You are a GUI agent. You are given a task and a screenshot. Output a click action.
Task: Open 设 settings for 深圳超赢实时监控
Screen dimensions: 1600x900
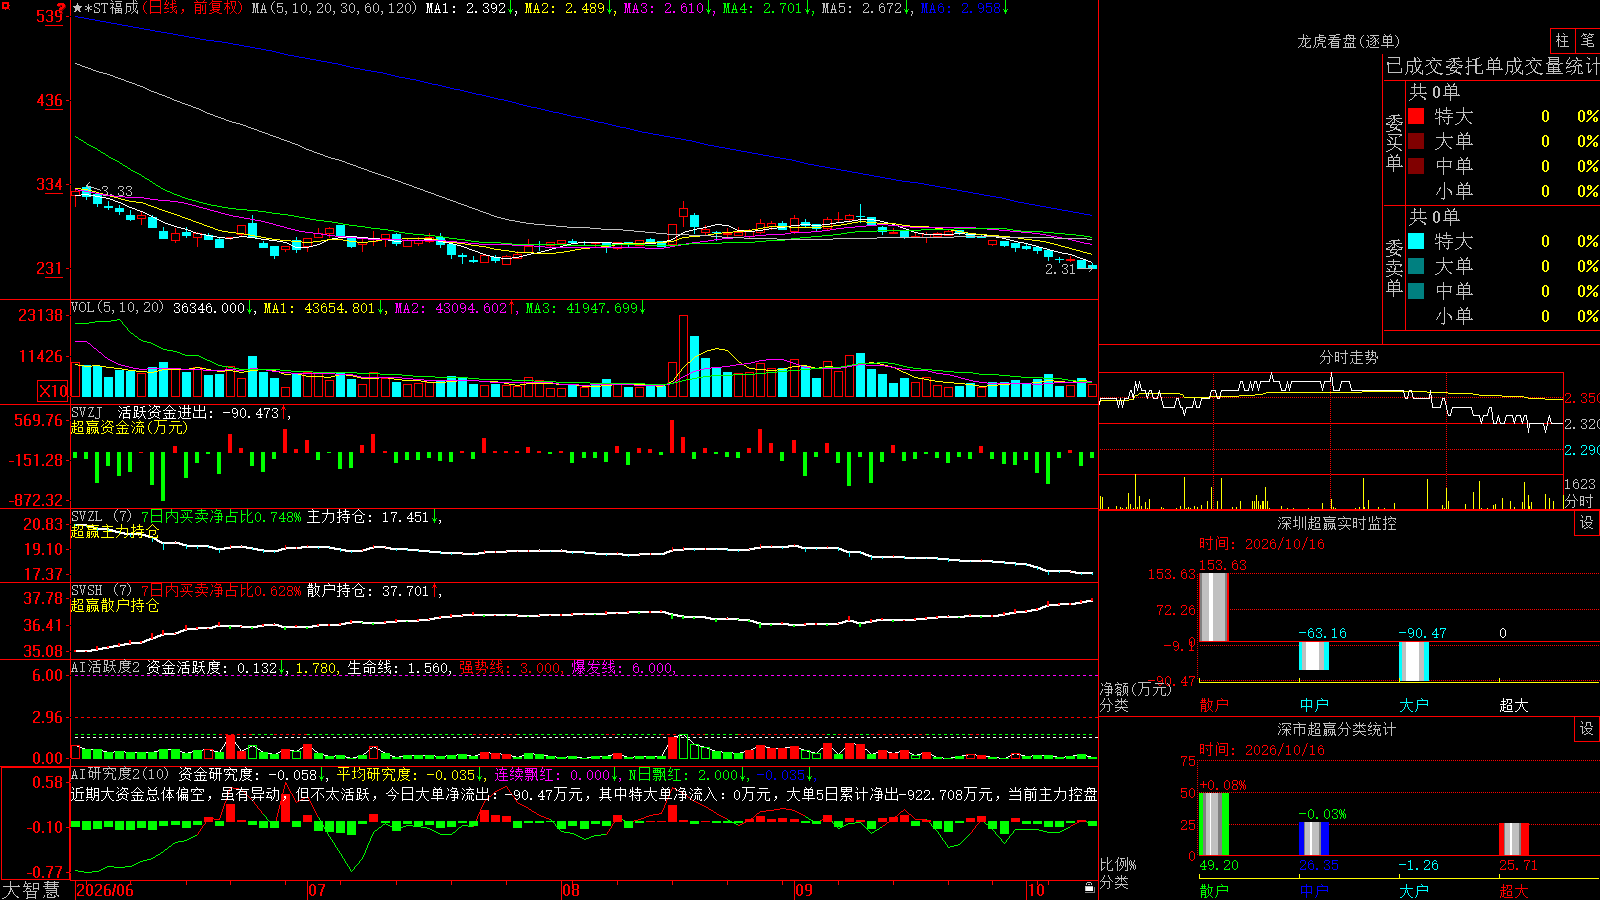(x=1587, y=523)
